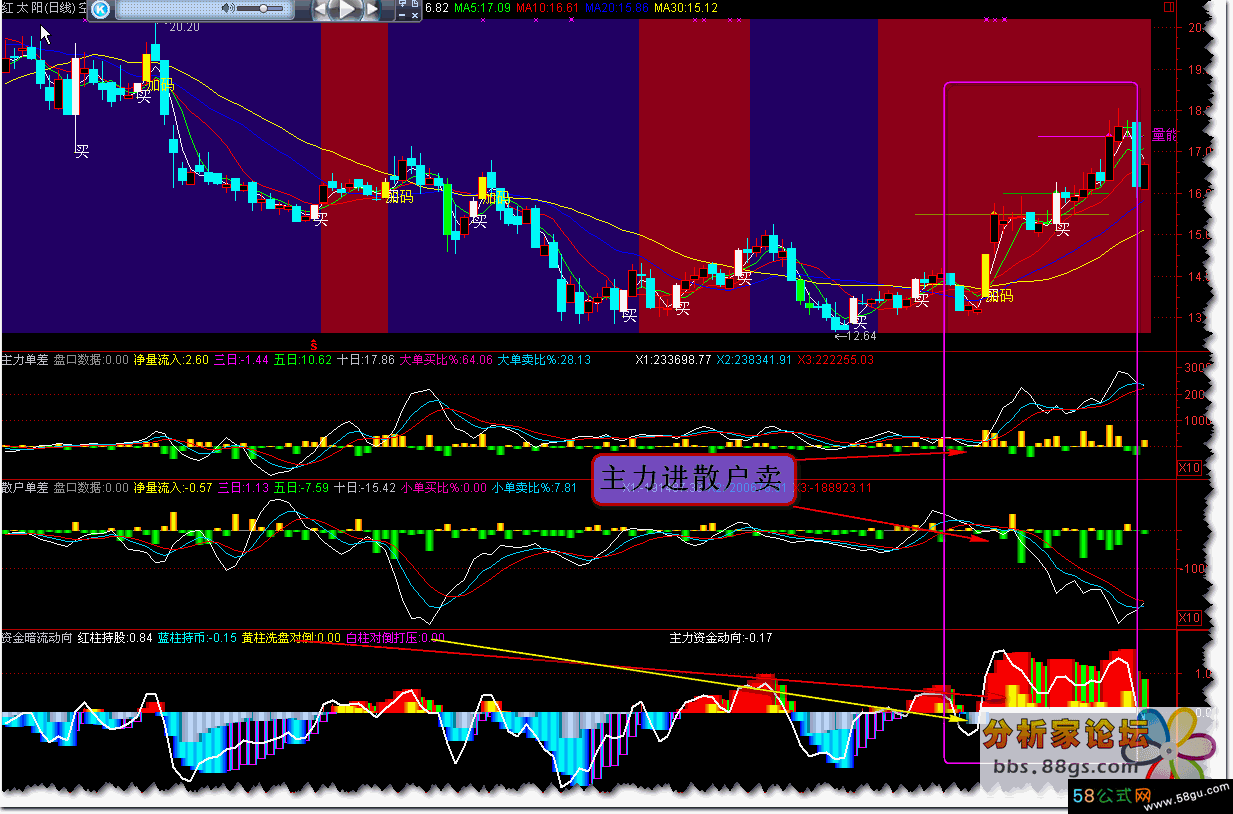Screen dimensions: 1233x814
Task: Click the 大单卖比%:28.13 label
Action: [x=544, y=359]
